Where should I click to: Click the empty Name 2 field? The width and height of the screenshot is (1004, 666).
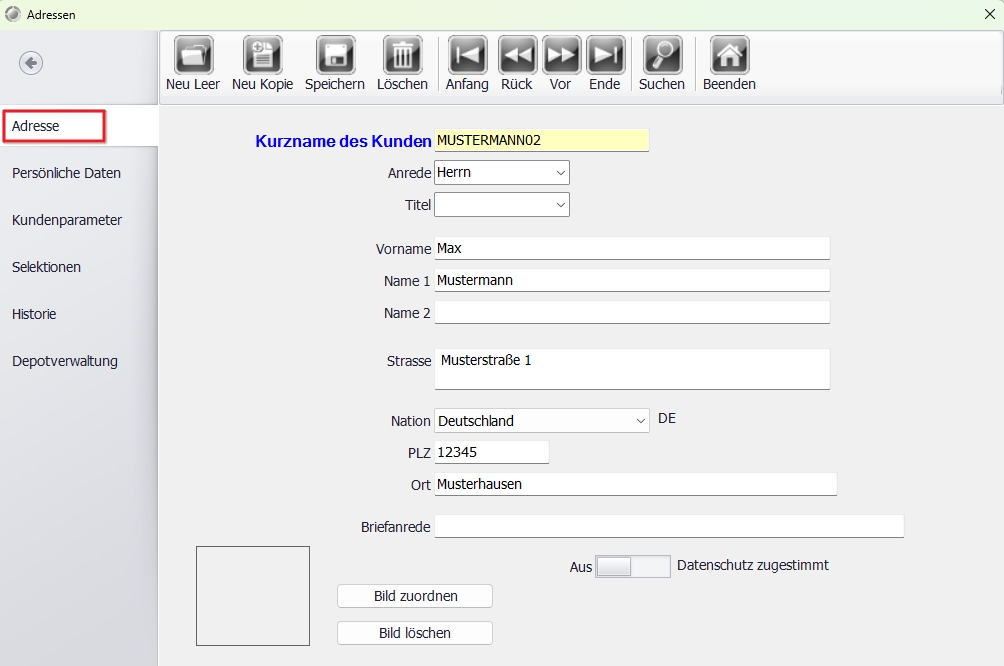point(632,313)
